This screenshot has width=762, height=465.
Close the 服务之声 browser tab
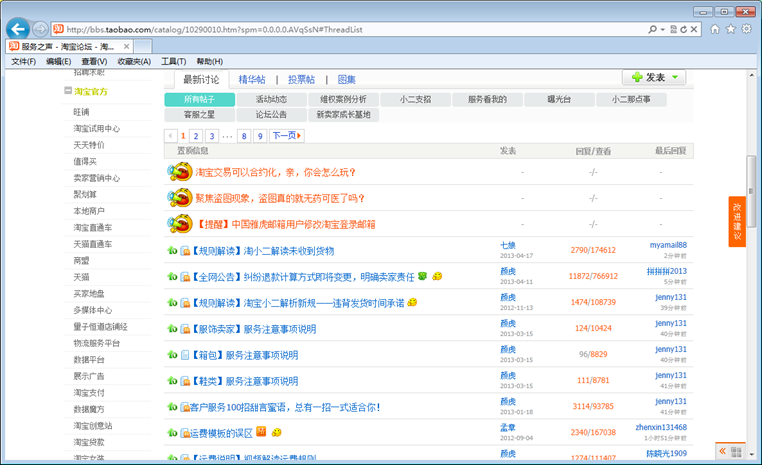(x=126, y=47)
